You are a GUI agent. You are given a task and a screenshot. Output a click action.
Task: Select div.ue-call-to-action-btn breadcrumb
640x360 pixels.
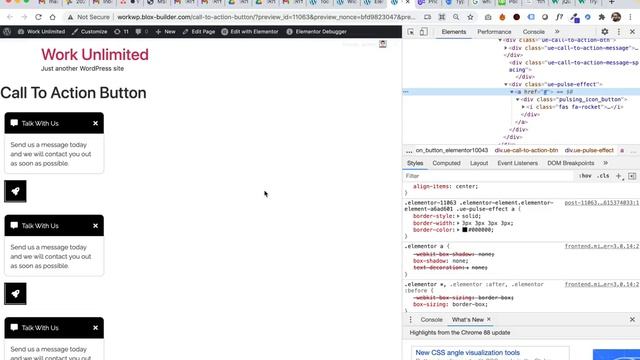pyautogui.click(x=526, y=151)
